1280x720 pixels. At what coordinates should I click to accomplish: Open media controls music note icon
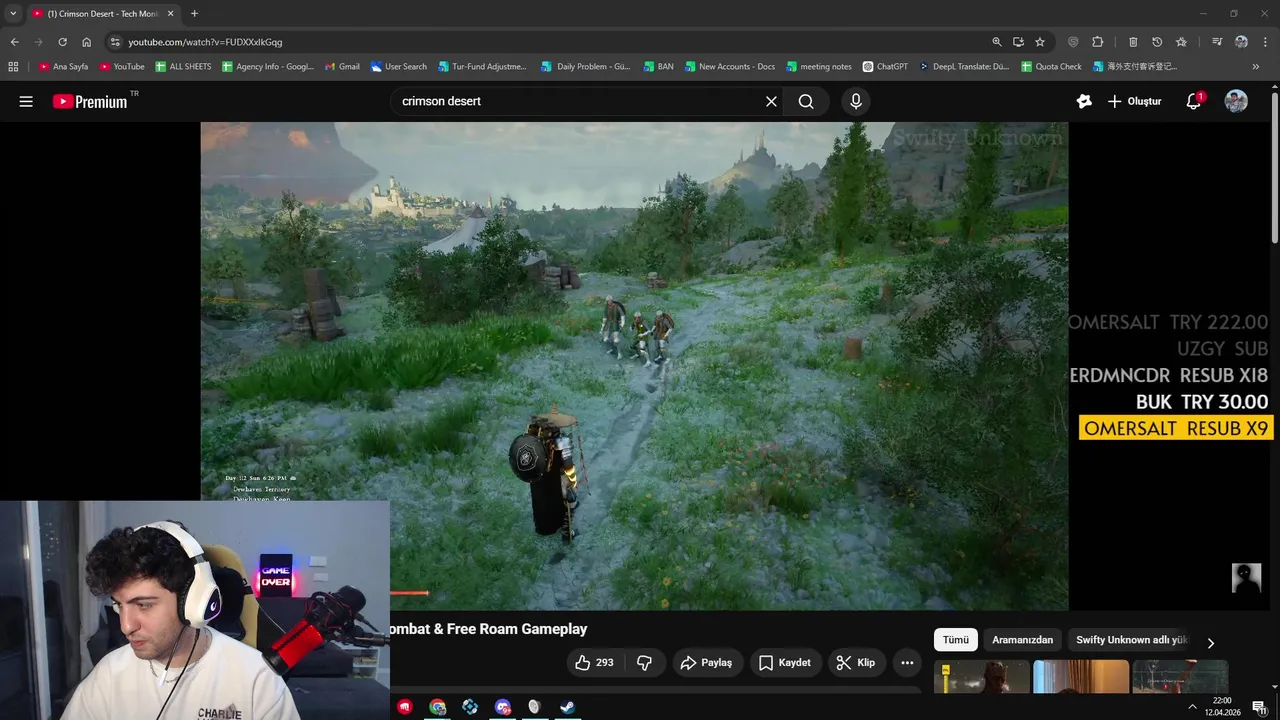click(1217, 42)
